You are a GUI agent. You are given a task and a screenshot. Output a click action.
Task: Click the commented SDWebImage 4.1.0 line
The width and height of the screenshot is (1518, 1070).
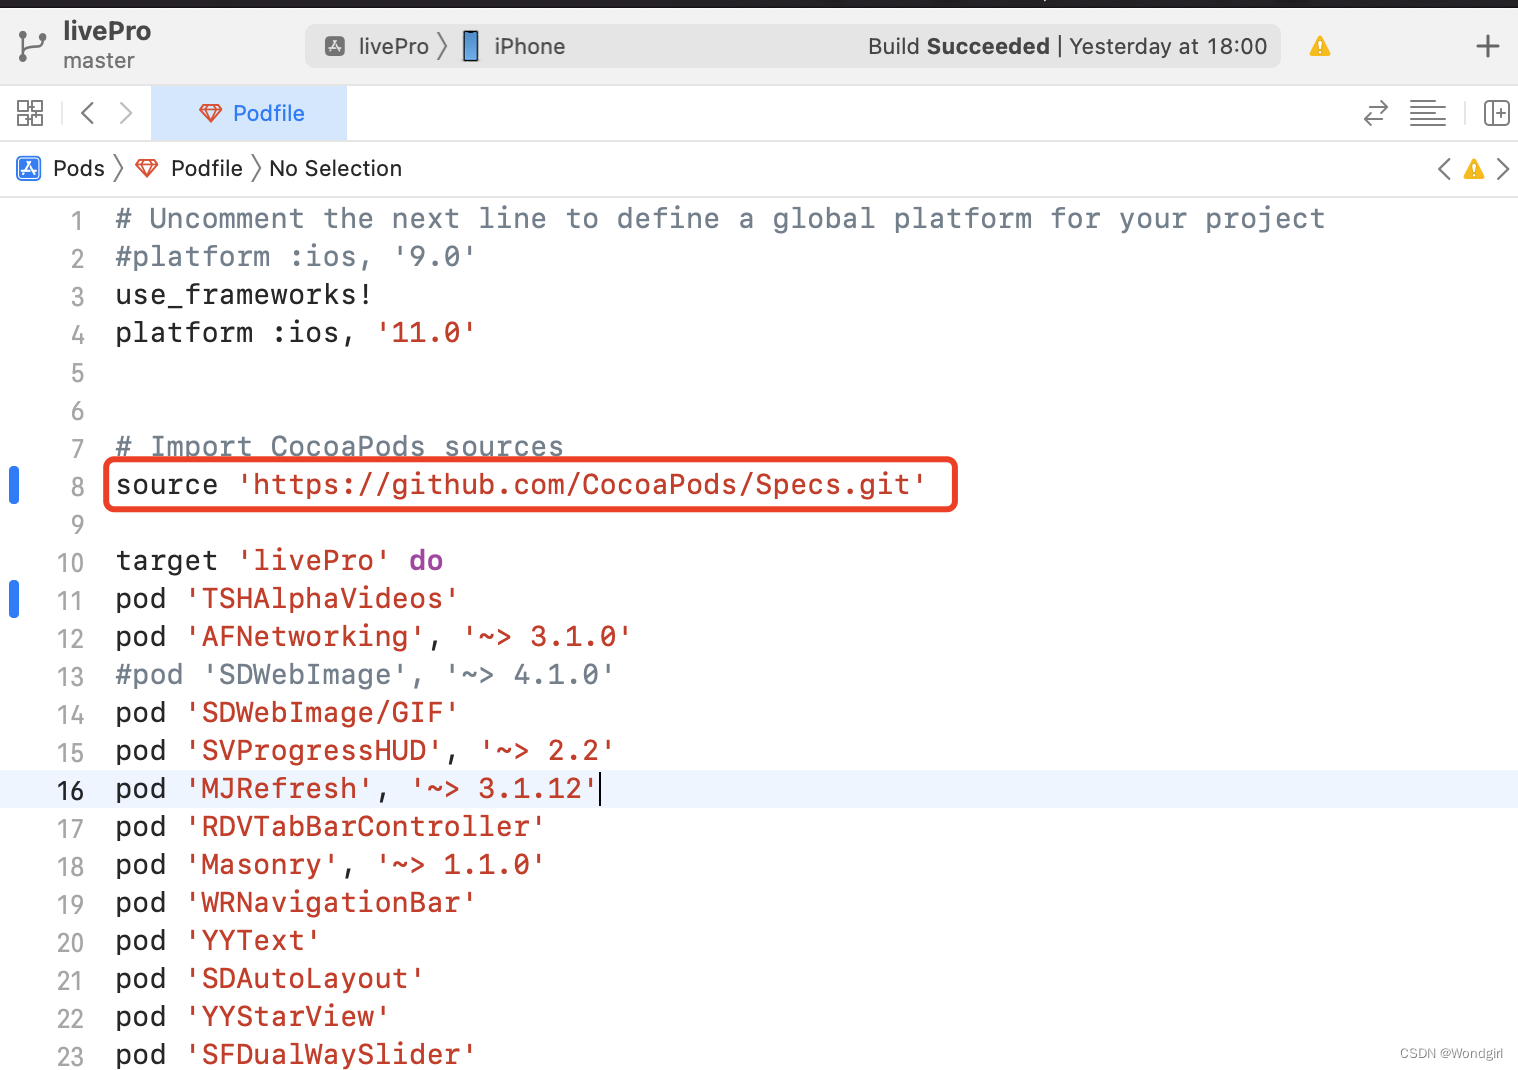tap(364, 674)
